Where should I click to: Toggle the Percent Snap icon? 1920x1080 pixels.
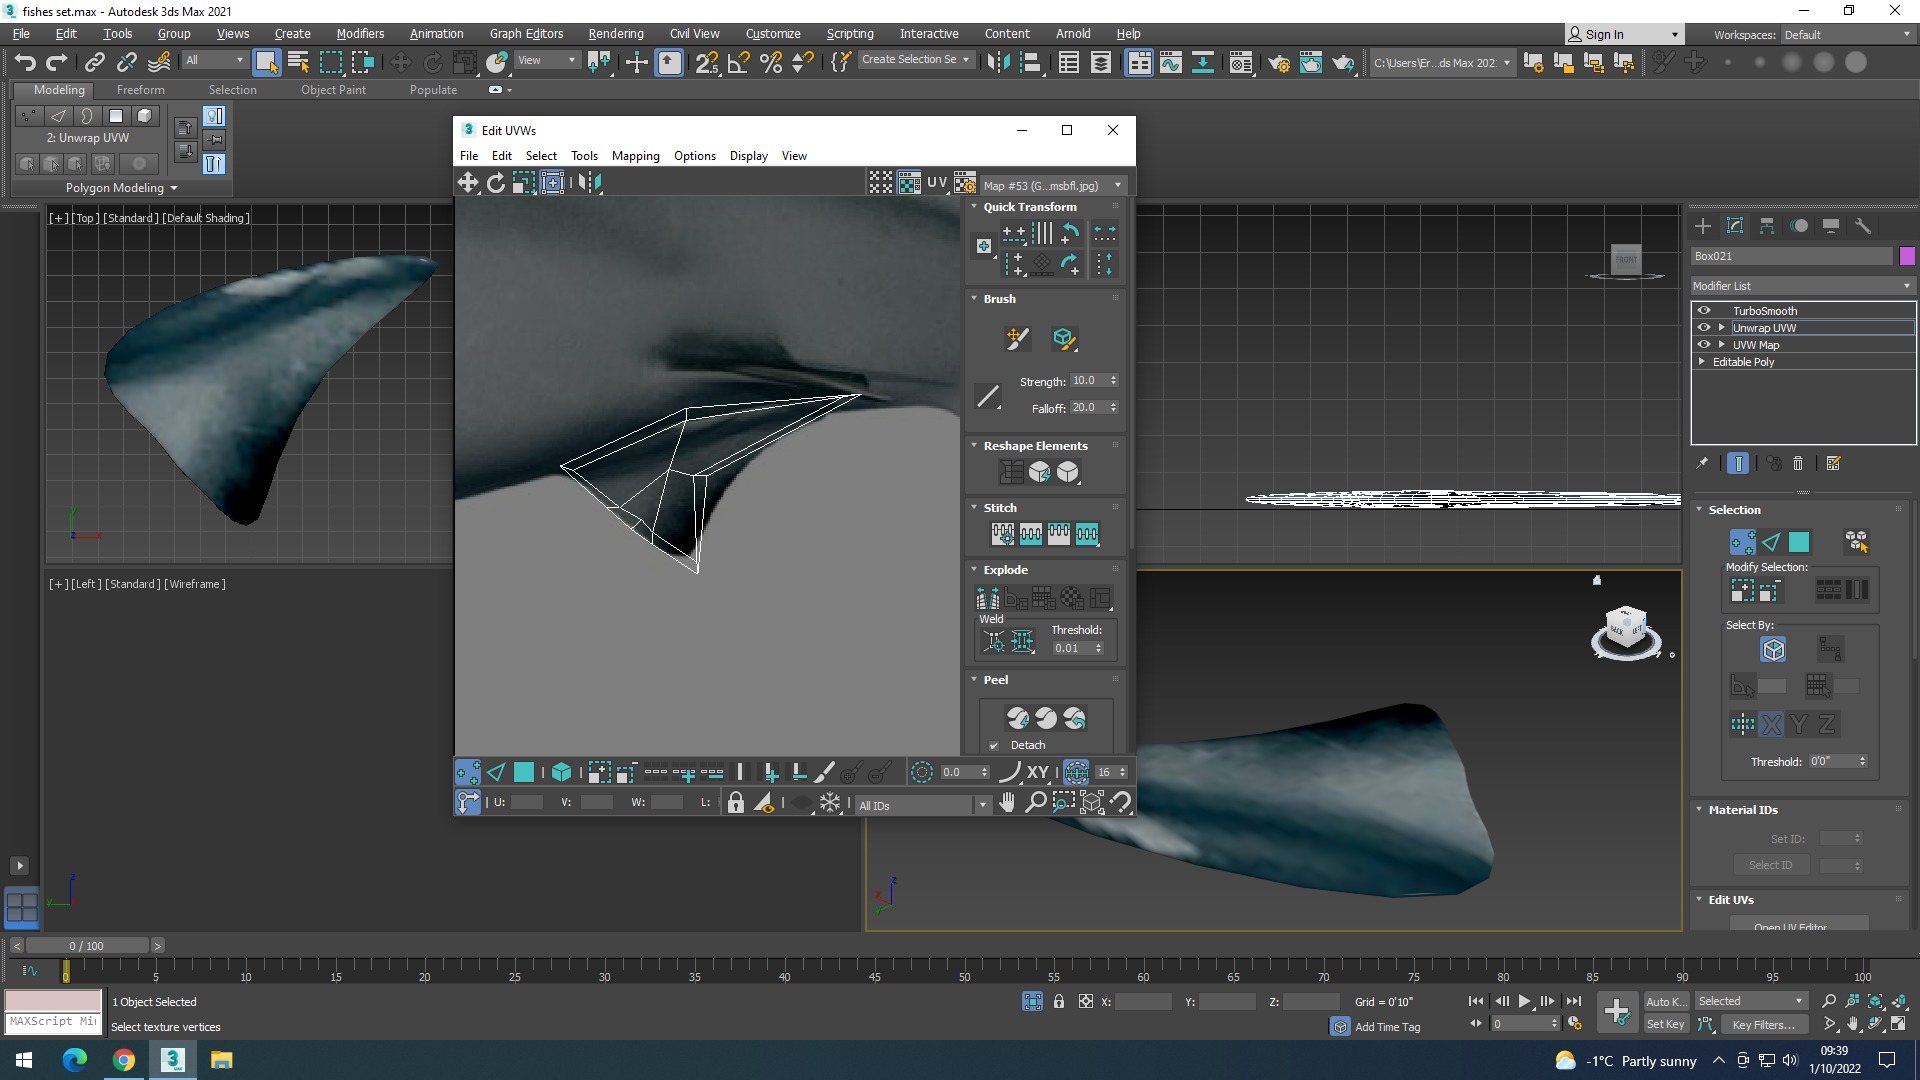[x=771, y=63]
